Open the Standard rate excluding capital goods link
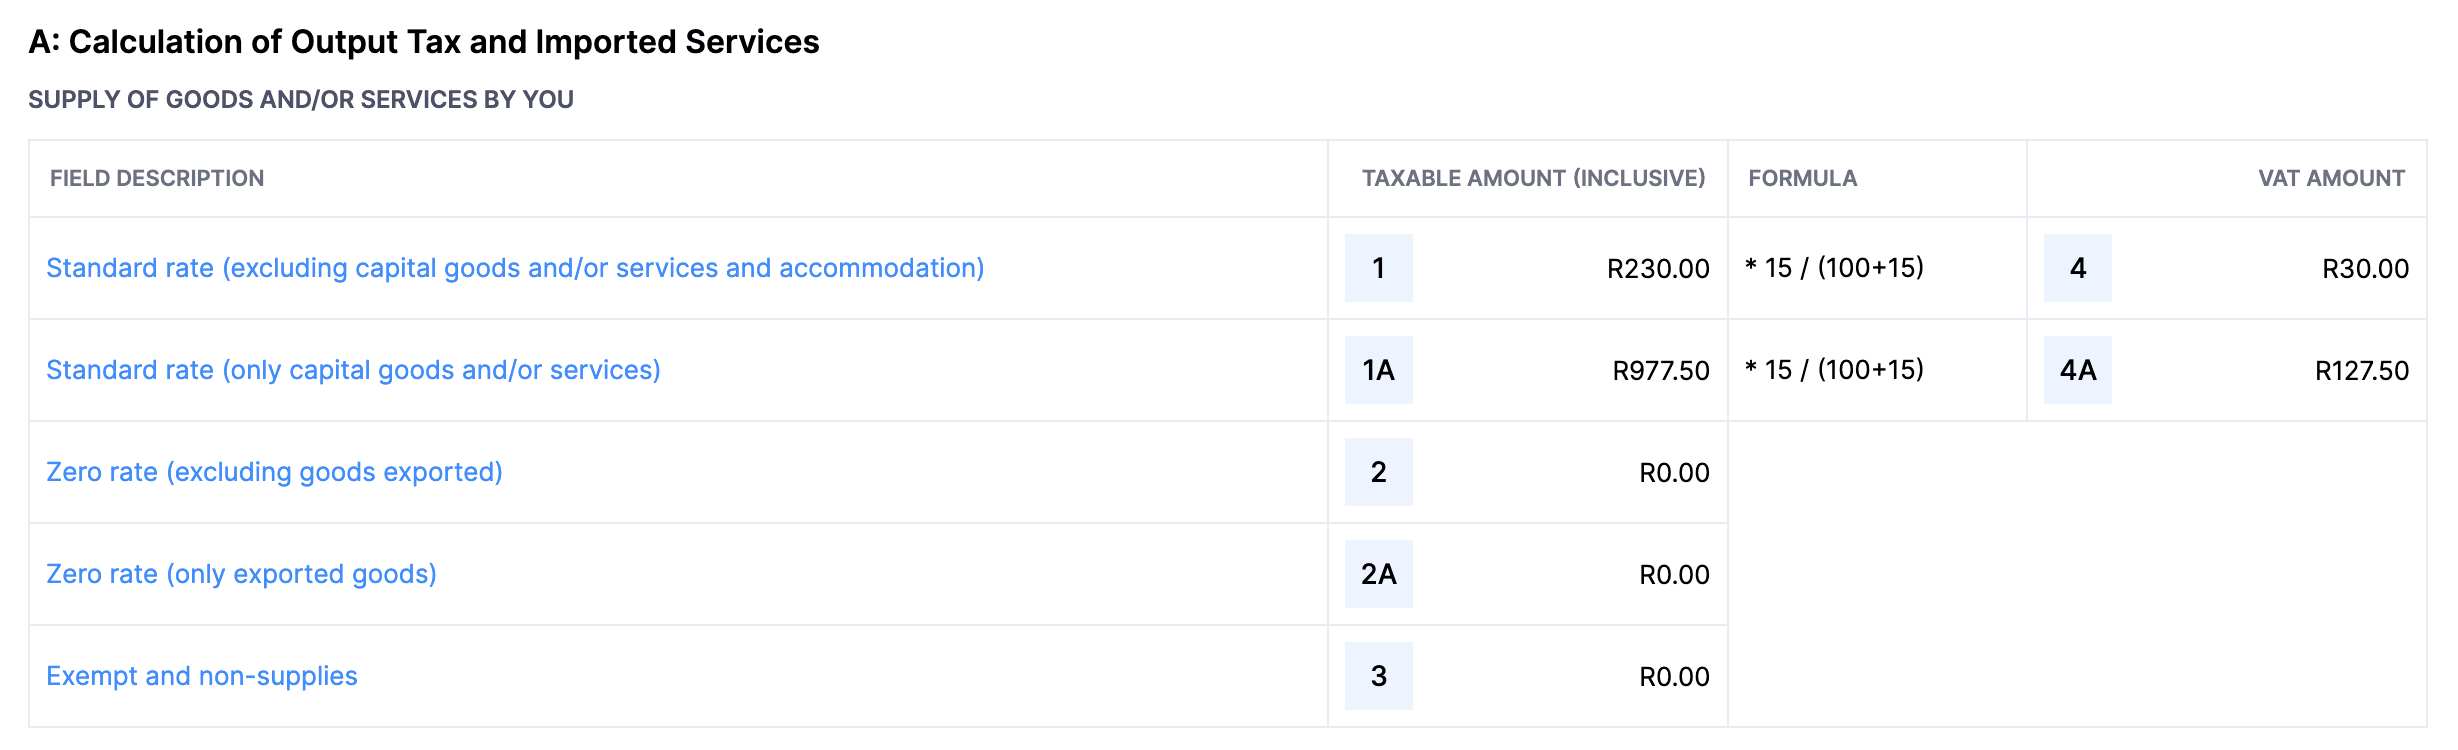This screenshot has width=2458, height=750. tap(515, 268)
